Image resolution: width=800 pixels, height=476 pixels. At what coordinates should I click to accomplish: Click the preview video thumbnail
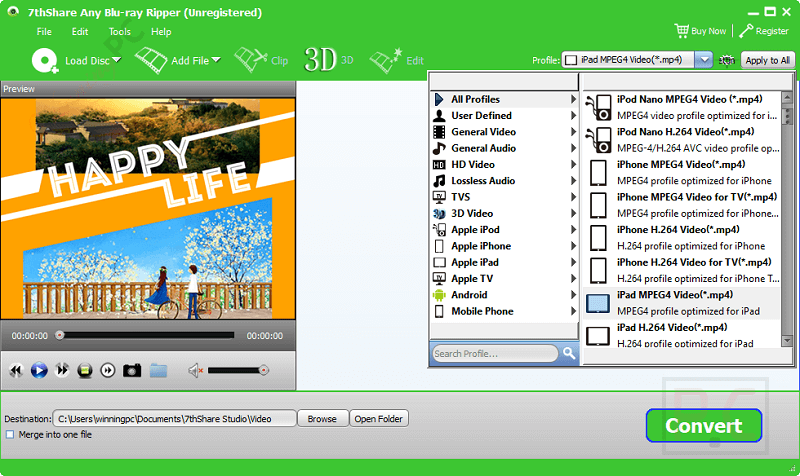[148, 209]
